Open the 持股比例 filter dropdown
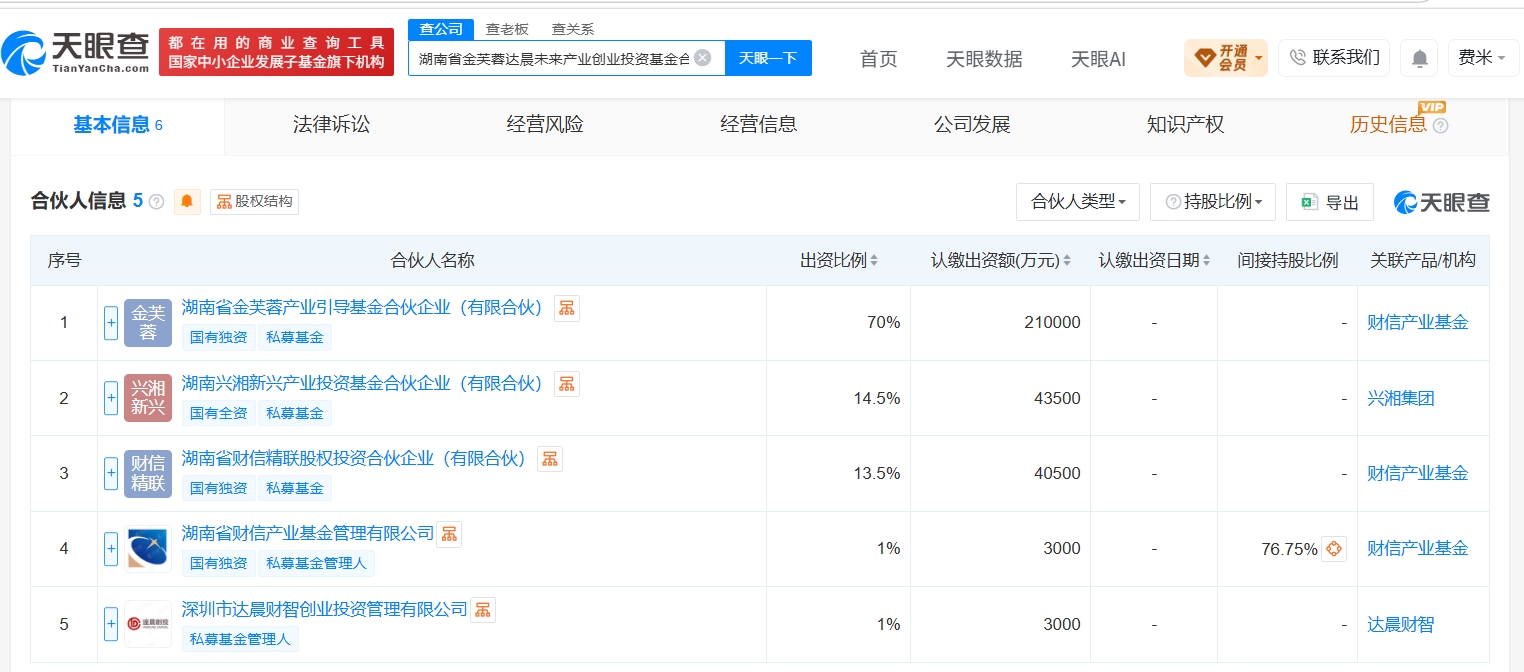Screen dimensions: 1524x672 1213,202
